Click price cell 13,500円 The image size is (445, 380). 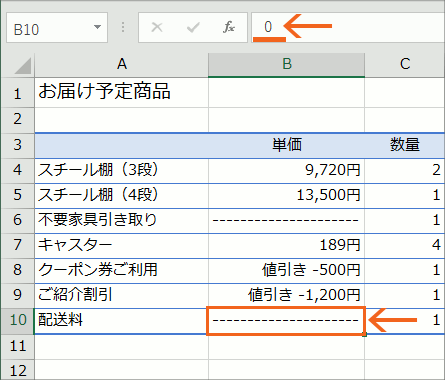coord(287,196)
